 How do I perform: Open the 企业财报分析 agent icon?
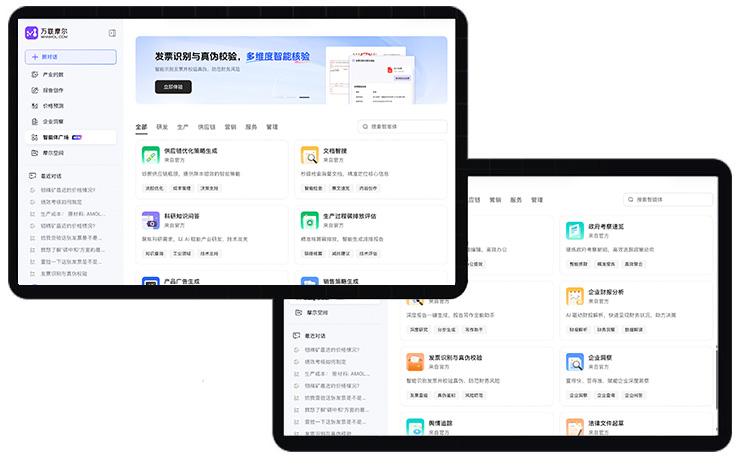click(574, 296)
